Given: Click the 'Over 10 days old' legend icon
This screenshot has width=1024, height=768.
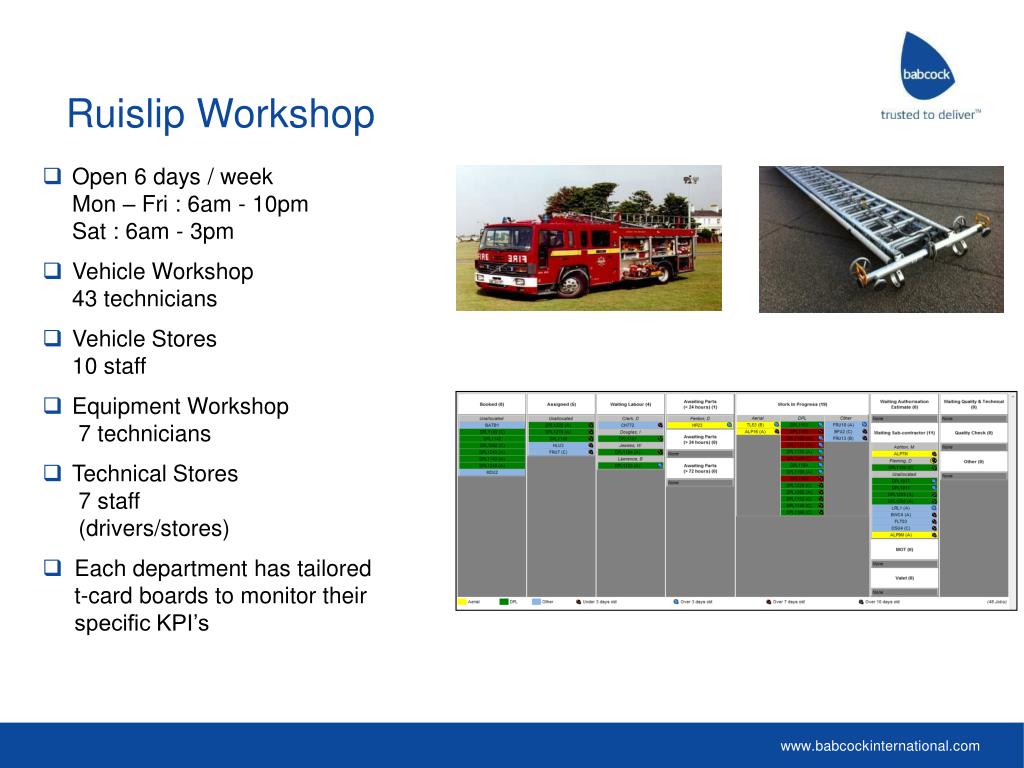Looking at the screenshot, I should click(x=861, y=601).
